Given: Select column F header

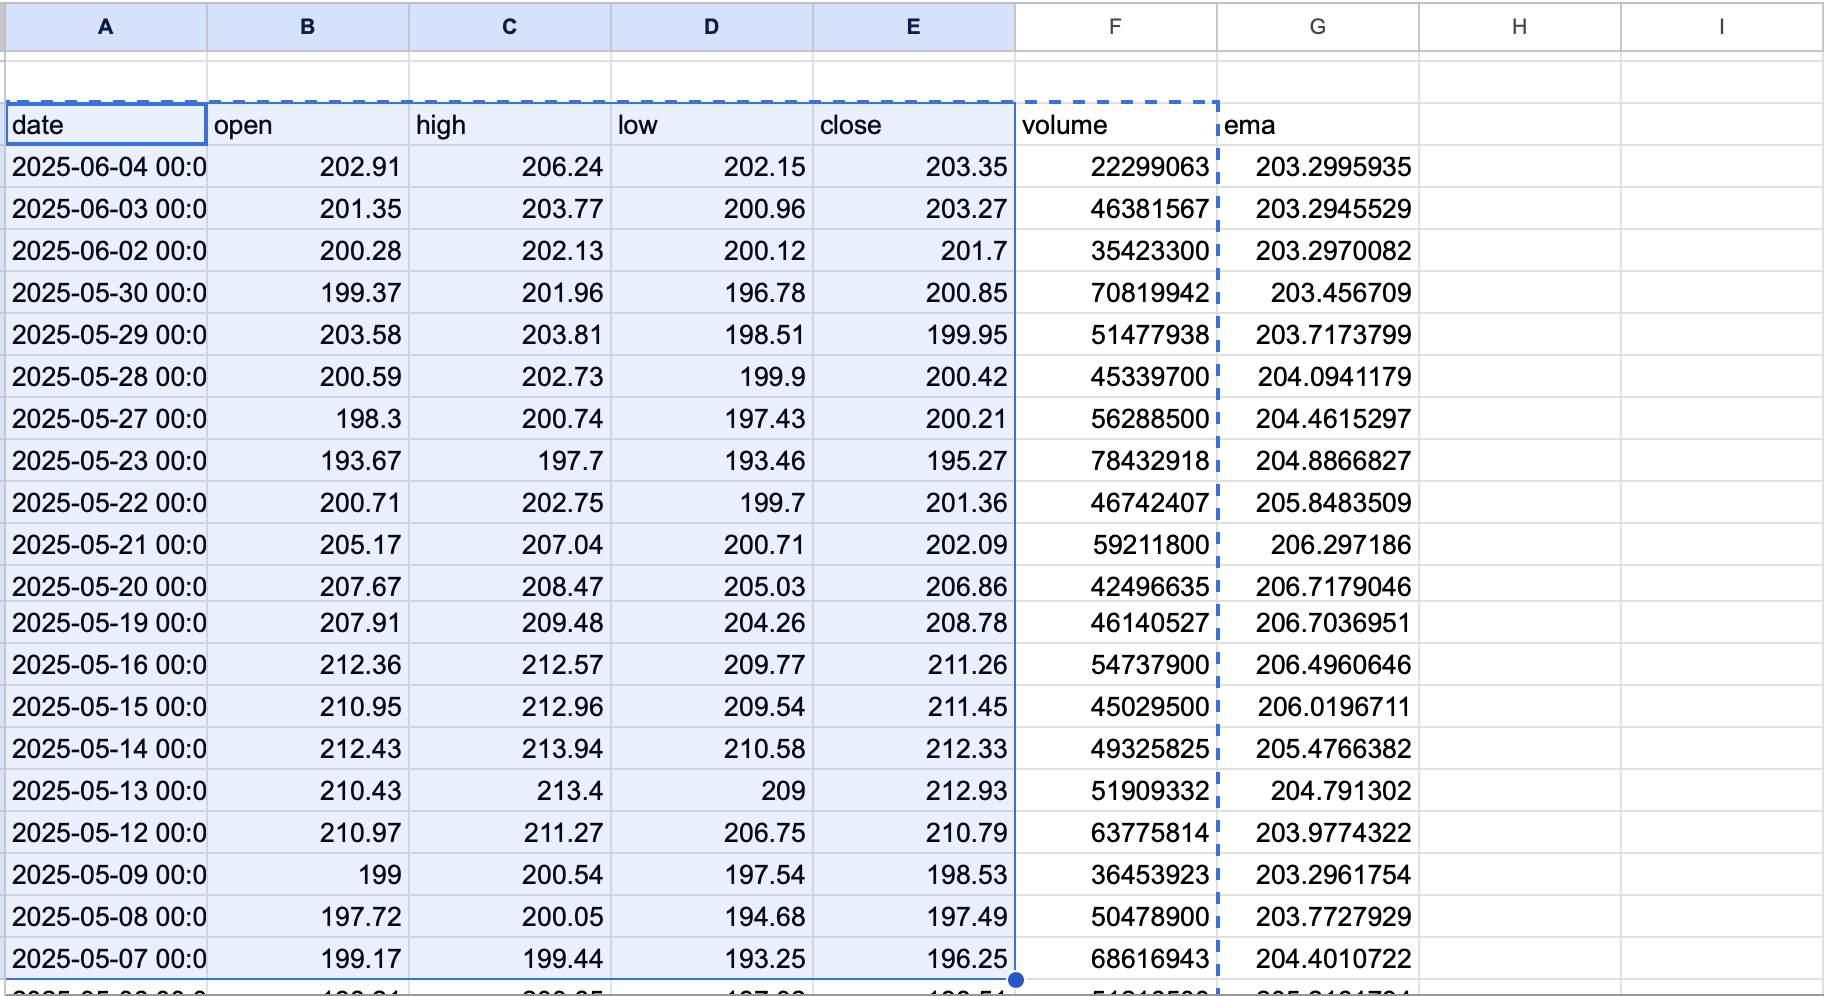Looking at the screenshot, I should (x=1115, y=27).
